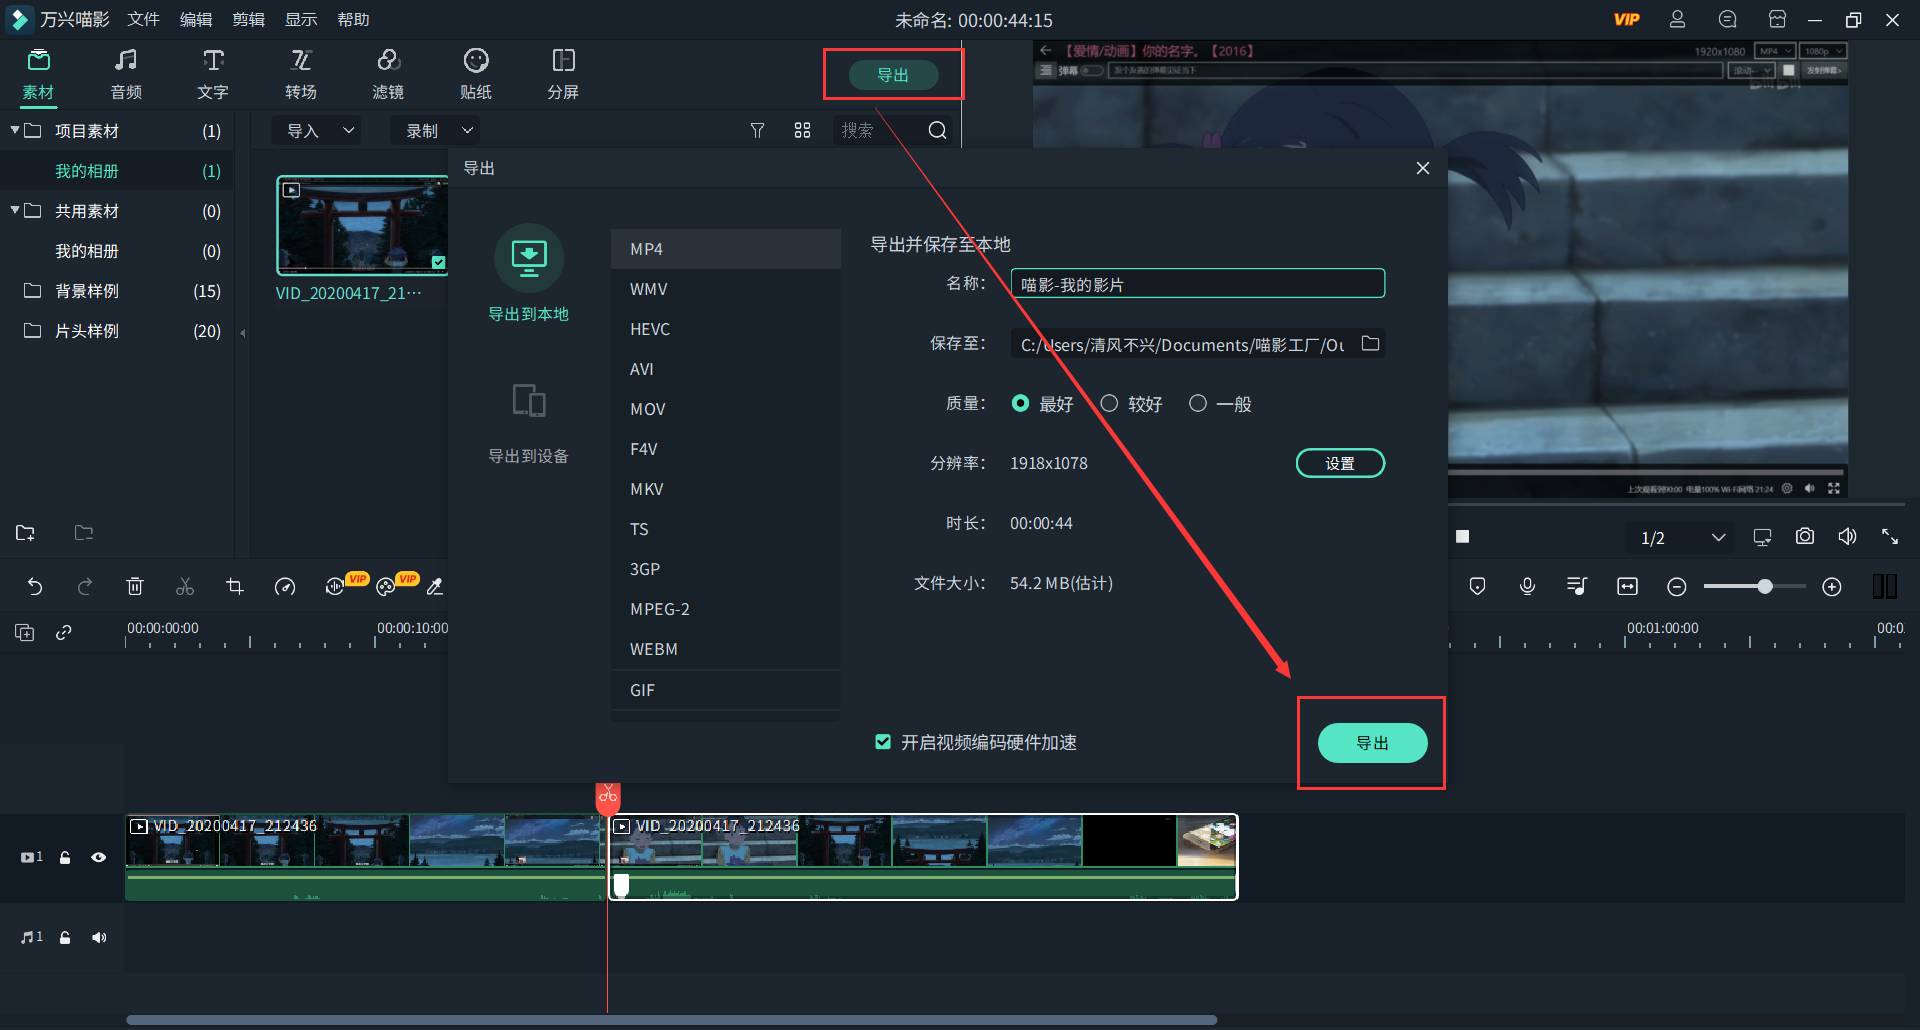Open the 剪辑 menu
The height and width of the screenshot is (1030, 1920).
click(x=248, y=20)
